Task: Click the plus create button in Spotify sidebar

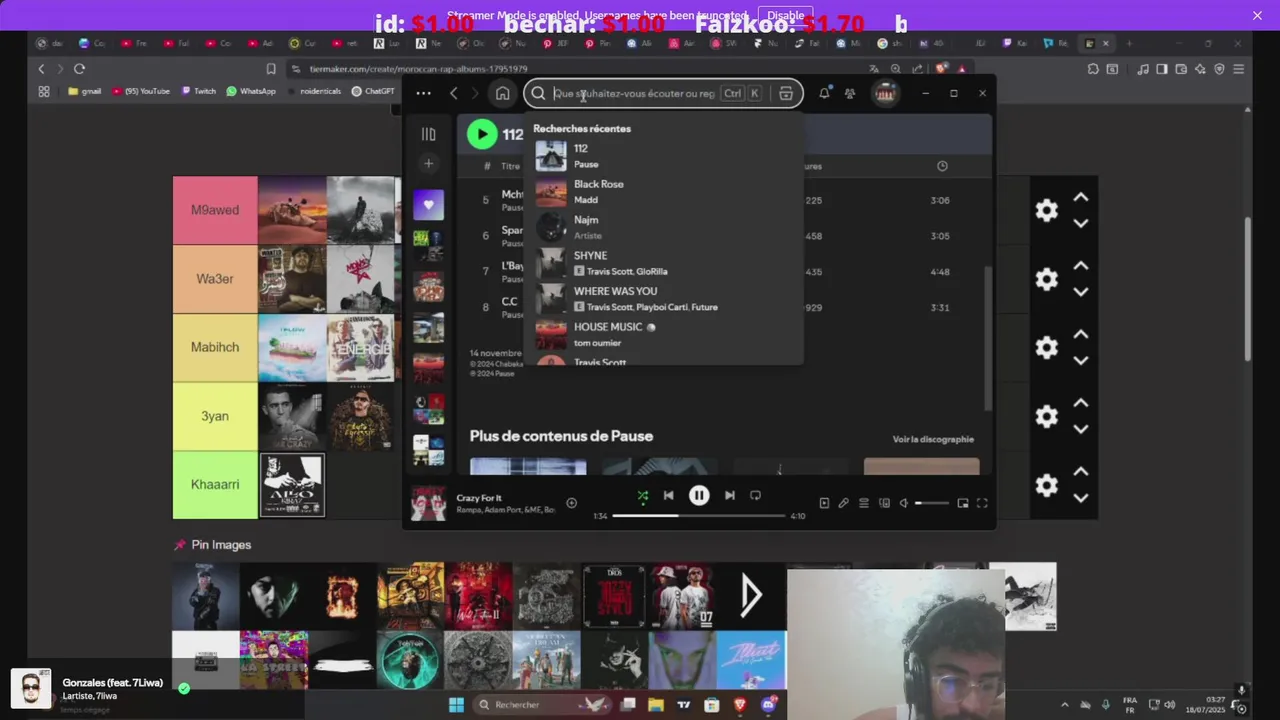Action: tap(428, 163)
